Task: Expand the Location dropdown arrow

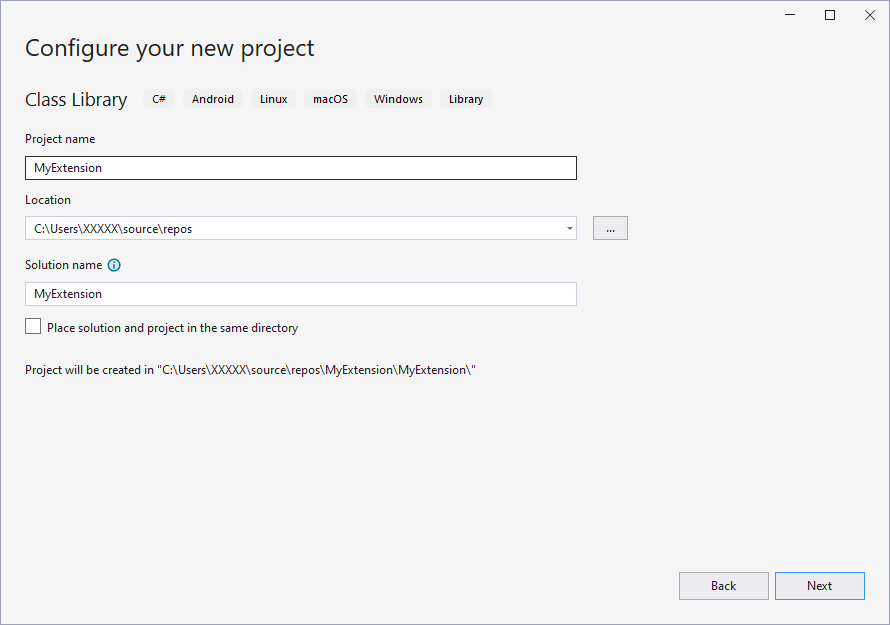Action: click(569, 229)
